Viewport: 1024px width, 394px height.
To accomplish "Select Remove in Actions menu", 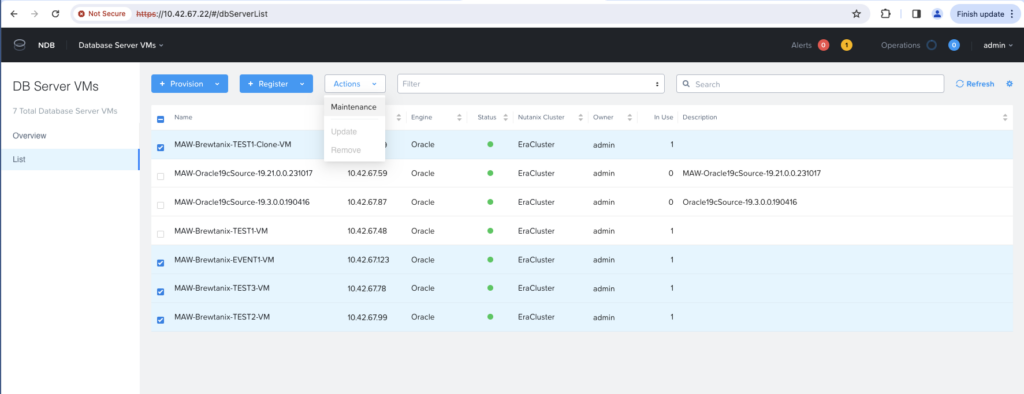I will 345,150.
